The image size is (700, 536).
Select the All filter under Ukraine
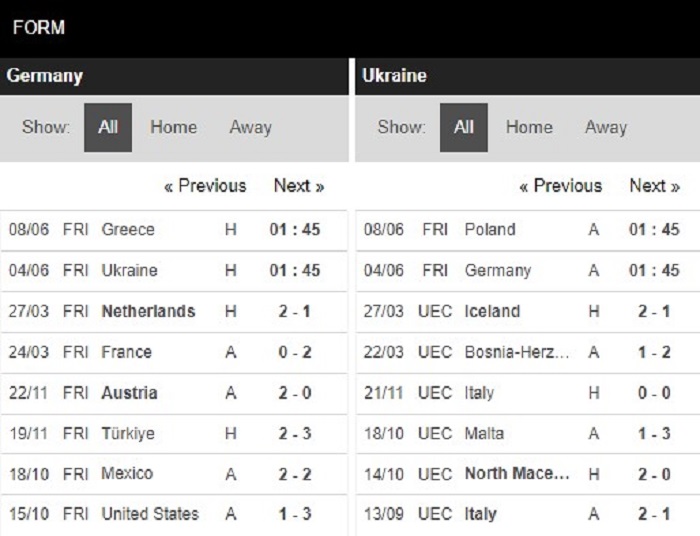463,128
